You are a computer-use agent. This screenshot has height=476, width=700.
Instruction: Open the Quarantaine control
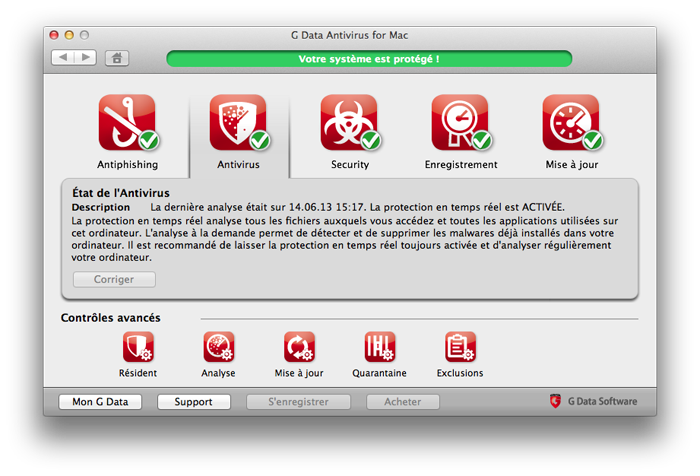point(379,347)
